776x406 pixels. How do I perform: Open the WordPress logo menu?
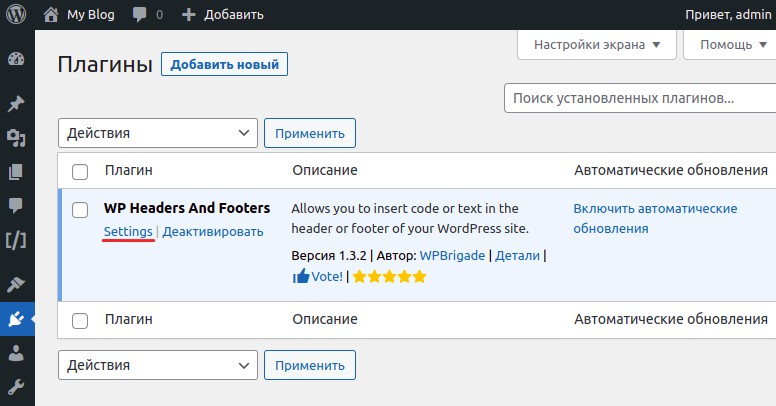coord(16,14)
